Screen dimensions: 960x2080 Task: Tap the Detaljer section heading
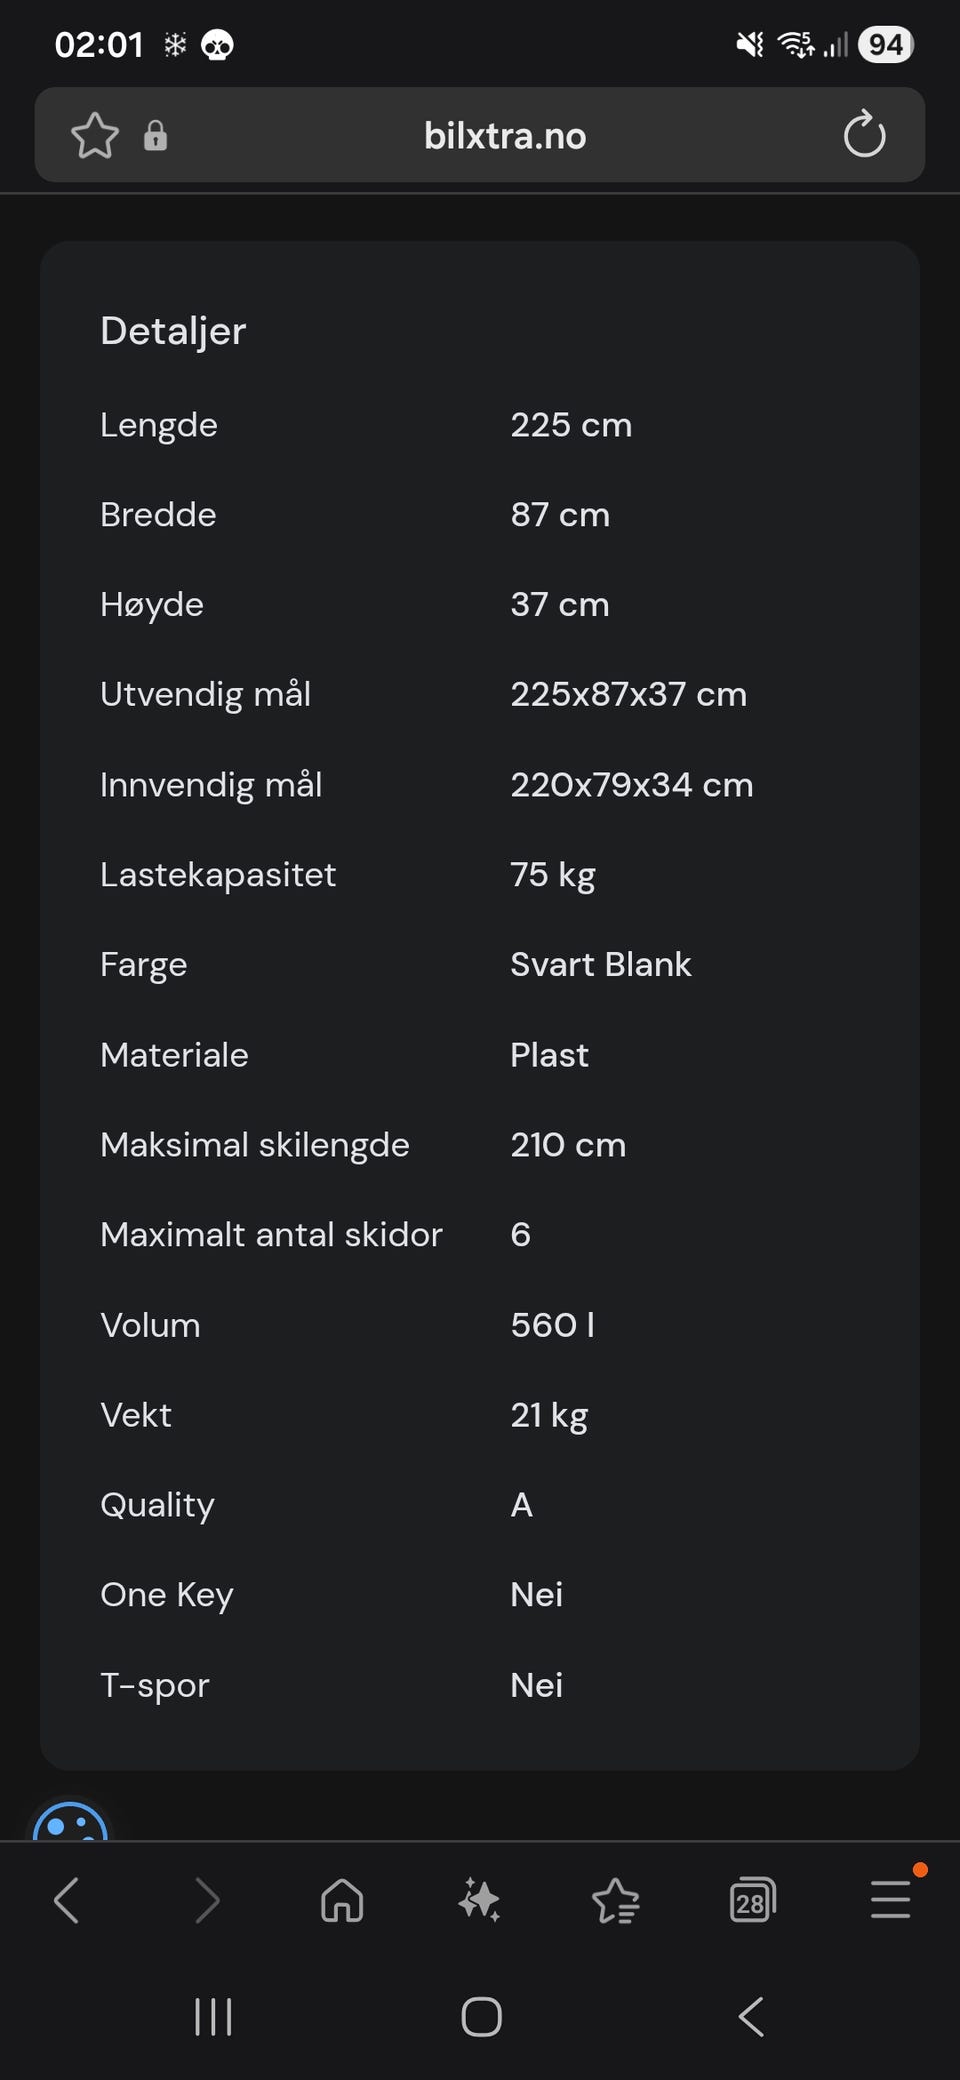(173, 331)
